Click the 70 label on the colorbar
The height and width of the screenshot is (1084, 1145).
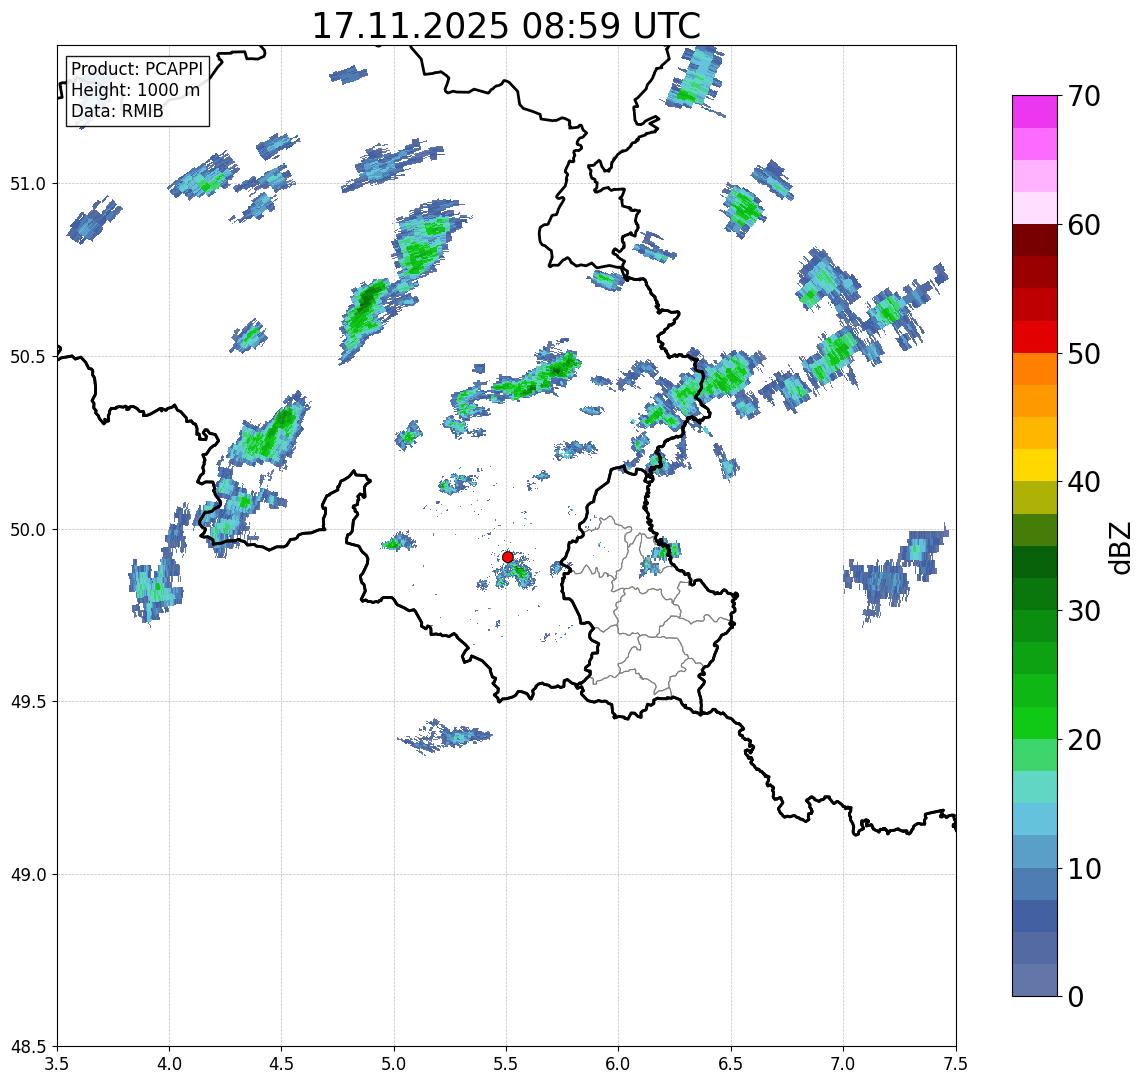[1084, 96]
